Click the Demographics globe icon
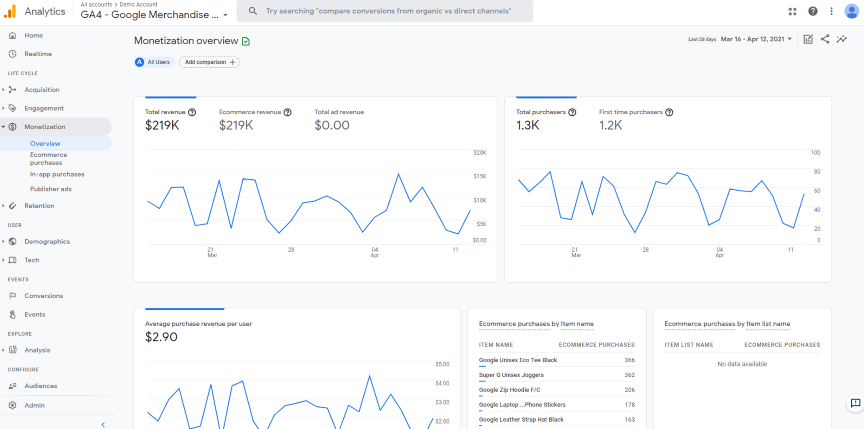The height and width of the screenshot is (429, 864). point(12,241)
